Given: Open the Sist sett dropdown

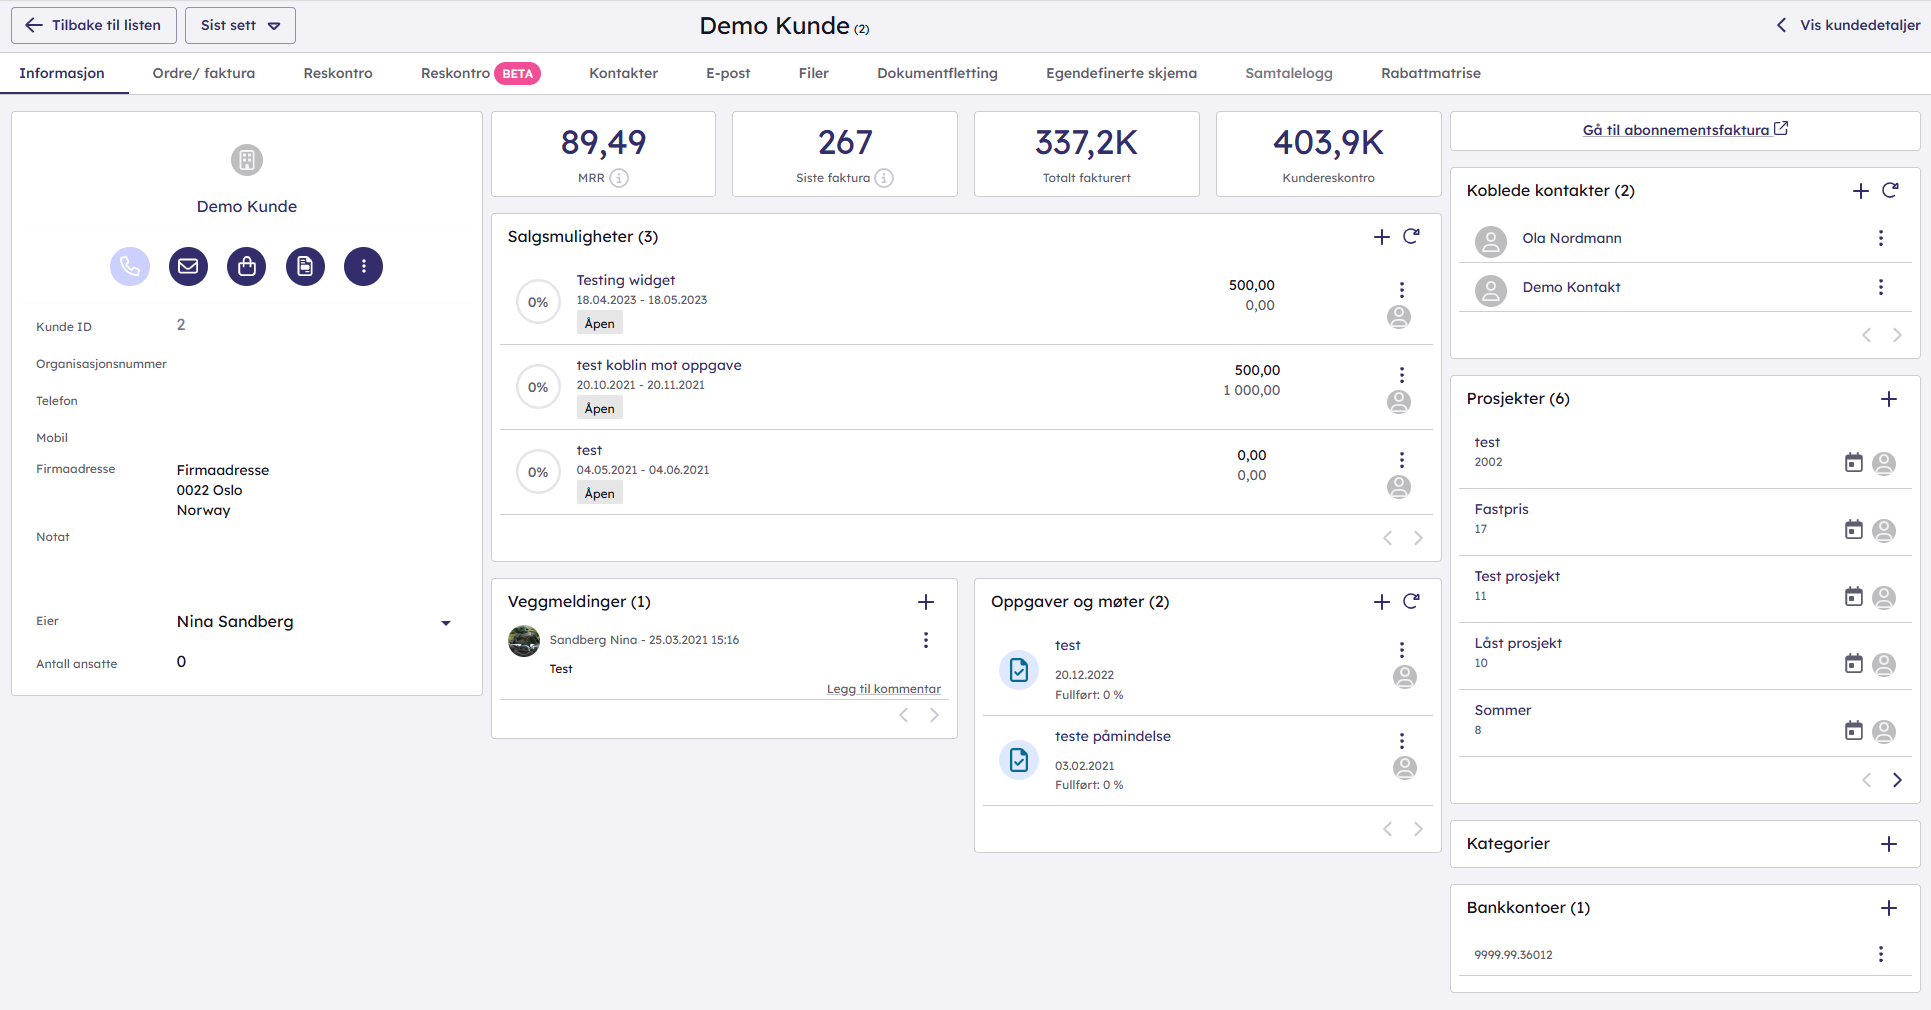Looking at the screenshot, I should point(240,25).
